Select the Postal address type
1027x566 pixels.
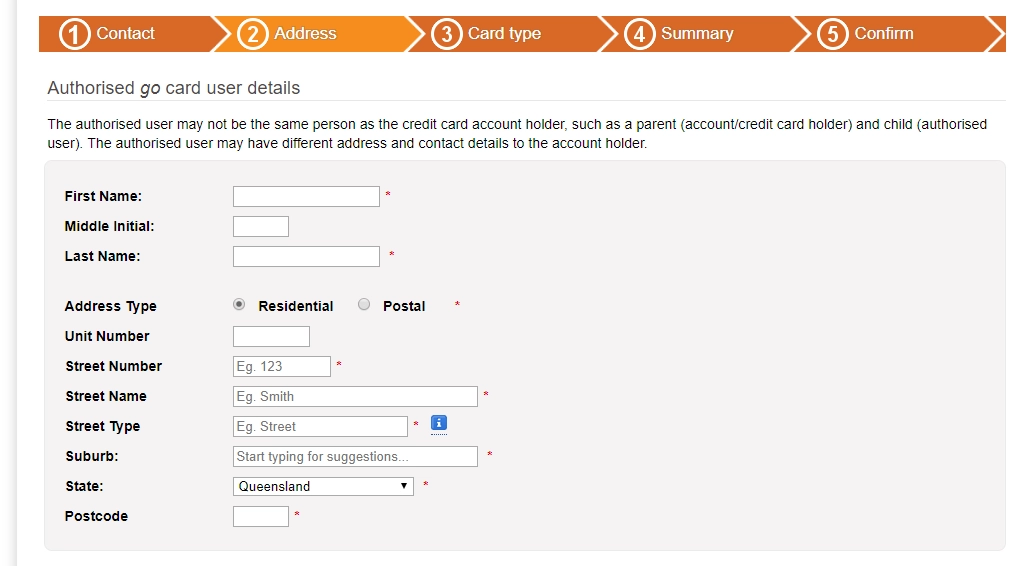pyautogui.click(x=364, y=305)
